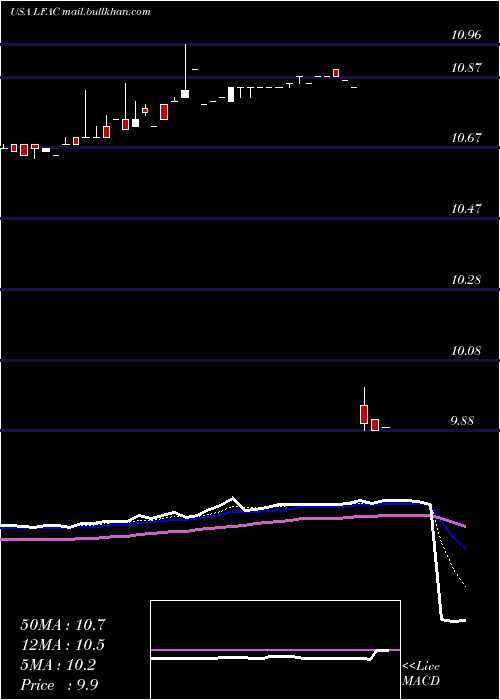The height and width of the screenshot is (700, 500).
Task: Click the USA LFAC mail.bullkhan.com title
Action: (x=80, y=12)
